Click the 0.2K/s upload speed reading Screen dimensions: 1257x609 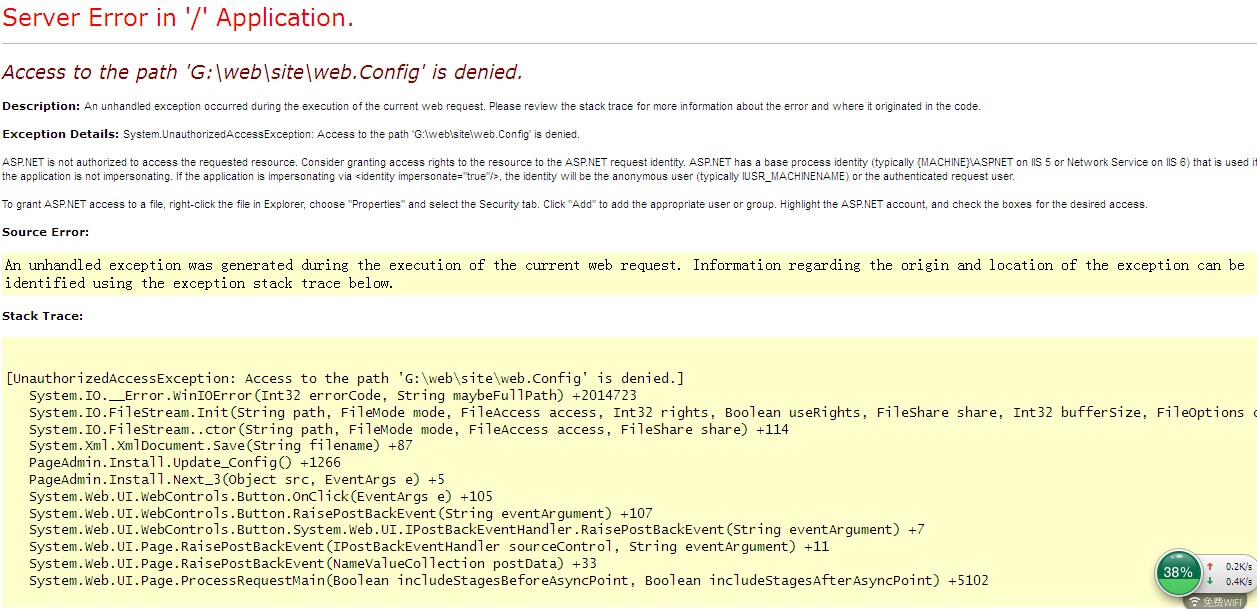(x=1238, y=566)
